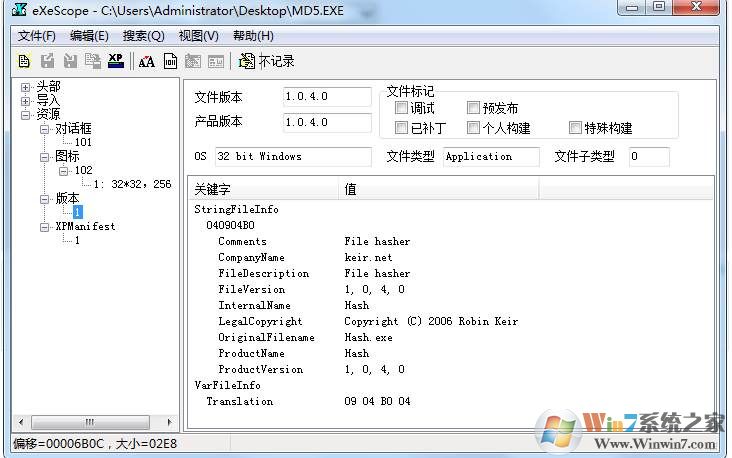Image resolution: width=732 pixels, height=458 pixels.
Task: Select version resource item 1
Action: (77, 212)
